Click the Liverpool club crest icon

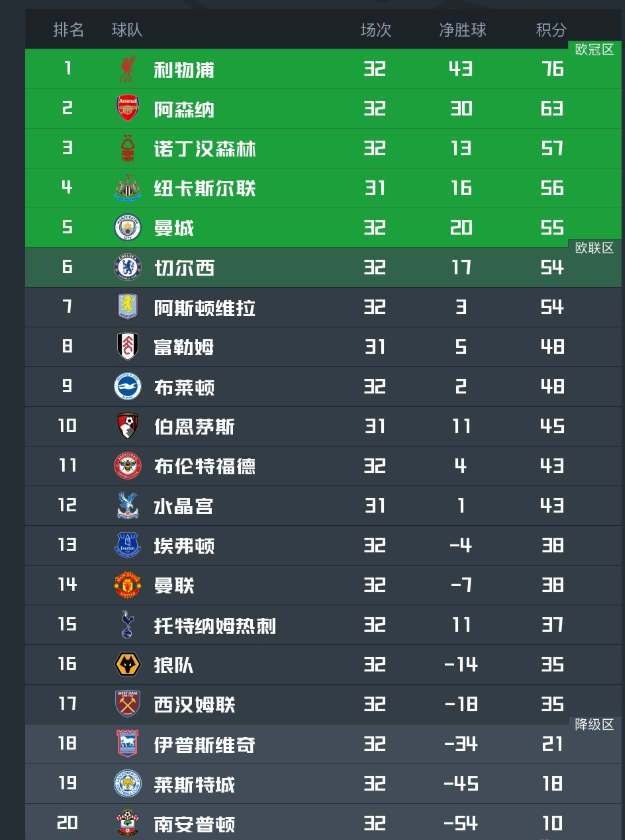127,69
